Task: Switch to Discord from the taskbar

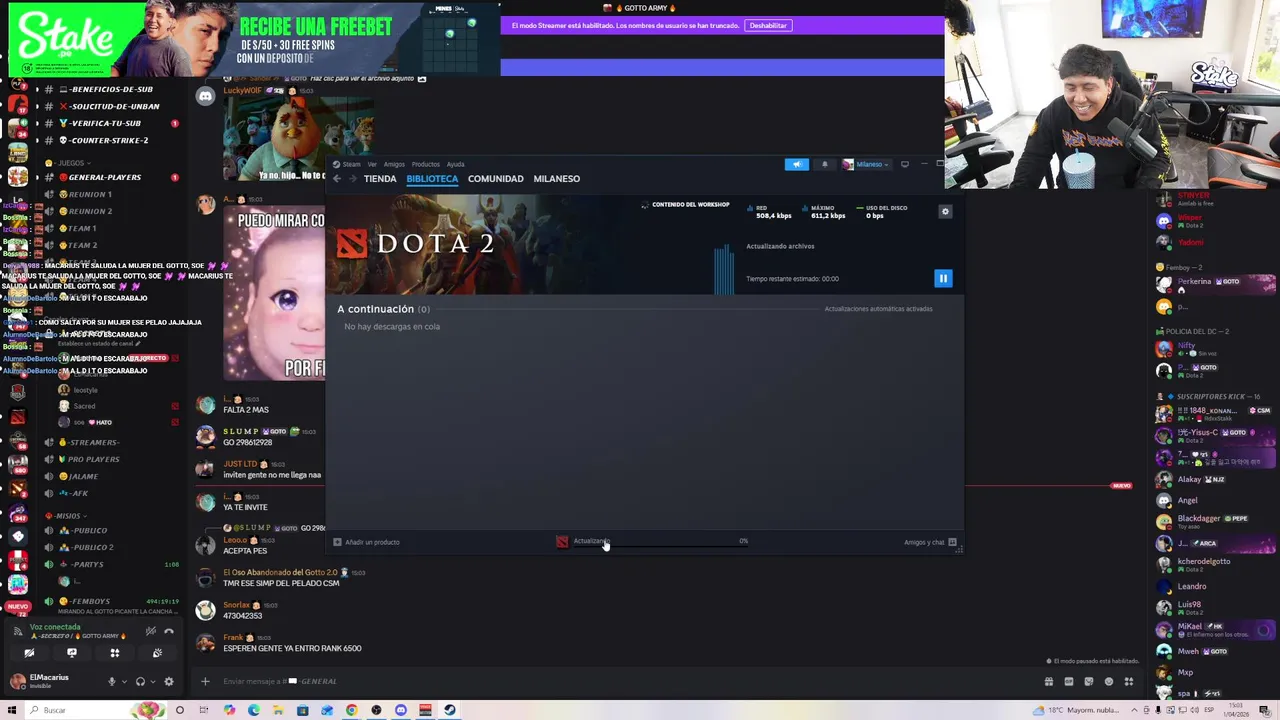Action: [x=401, y=710]
